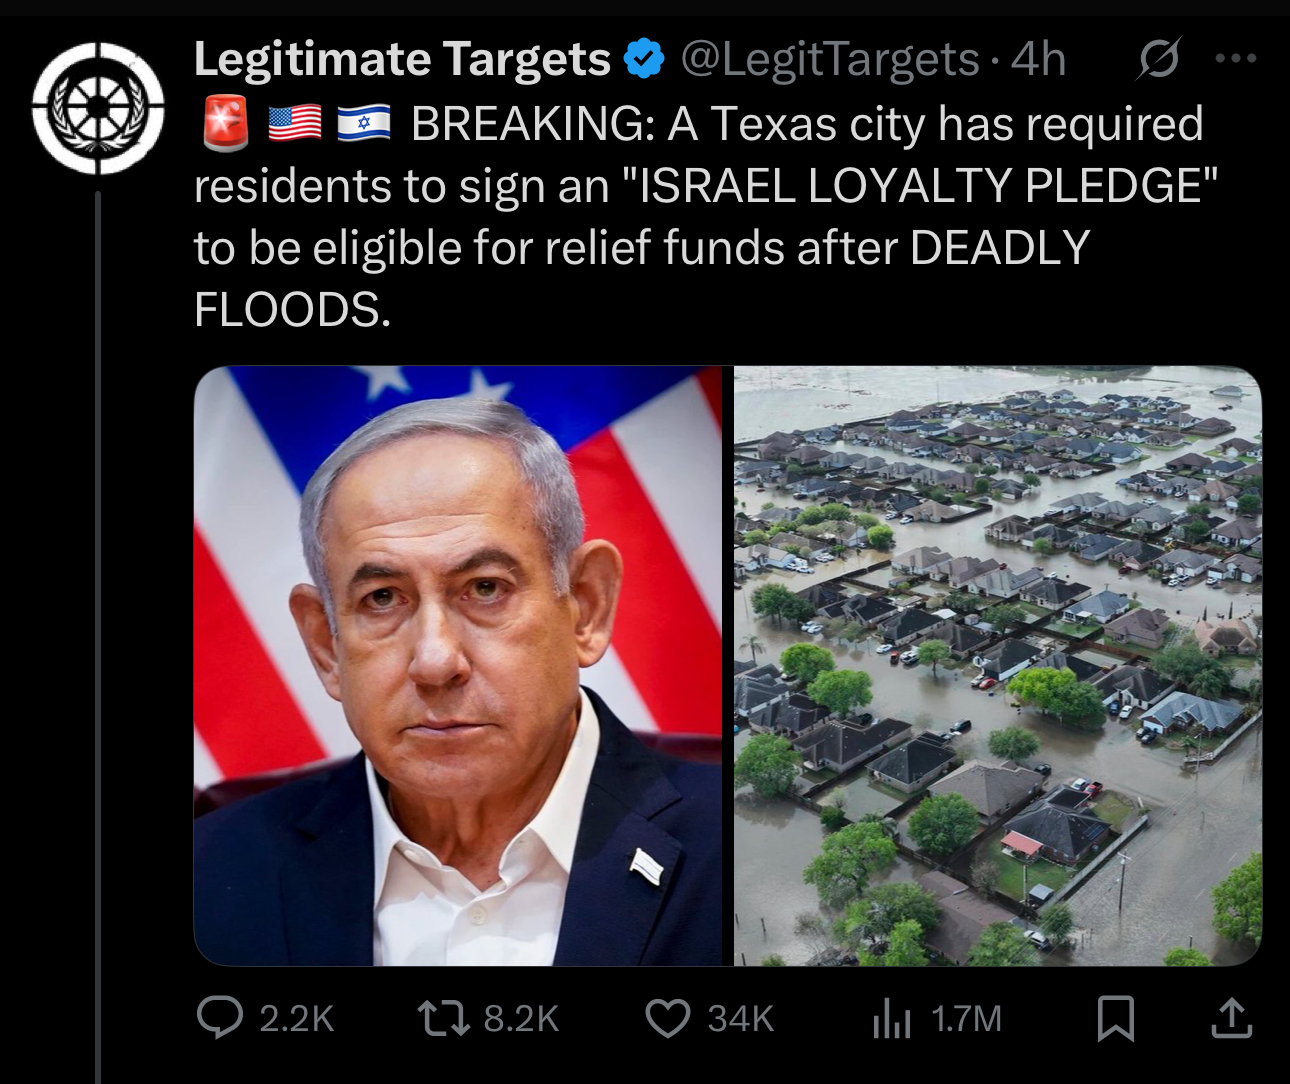Repost the tweet using the retweet arrows icon
Screen dimensions: 1290x1084
point(443,1019)
